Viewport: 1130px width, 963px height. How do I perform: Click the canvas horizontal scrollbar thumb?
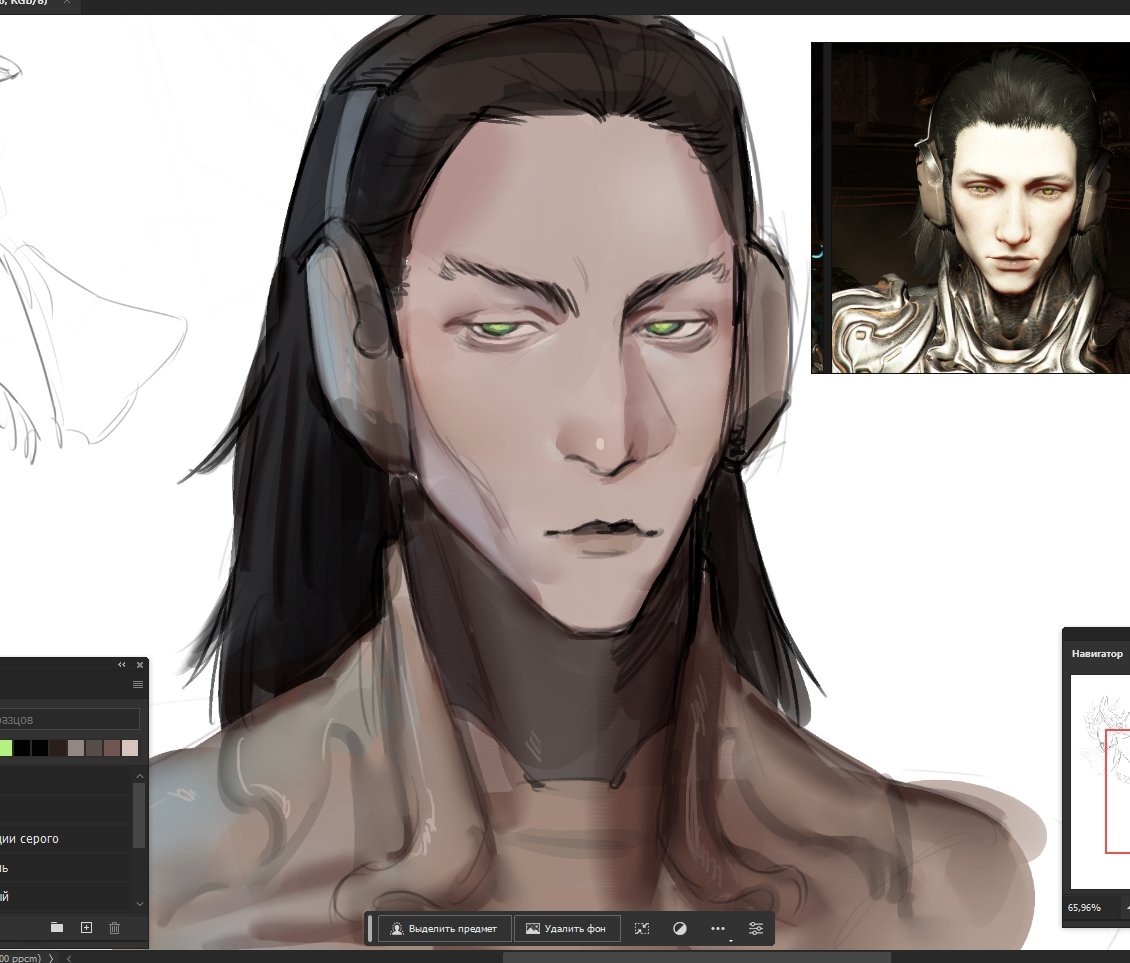tap(696, 958)
